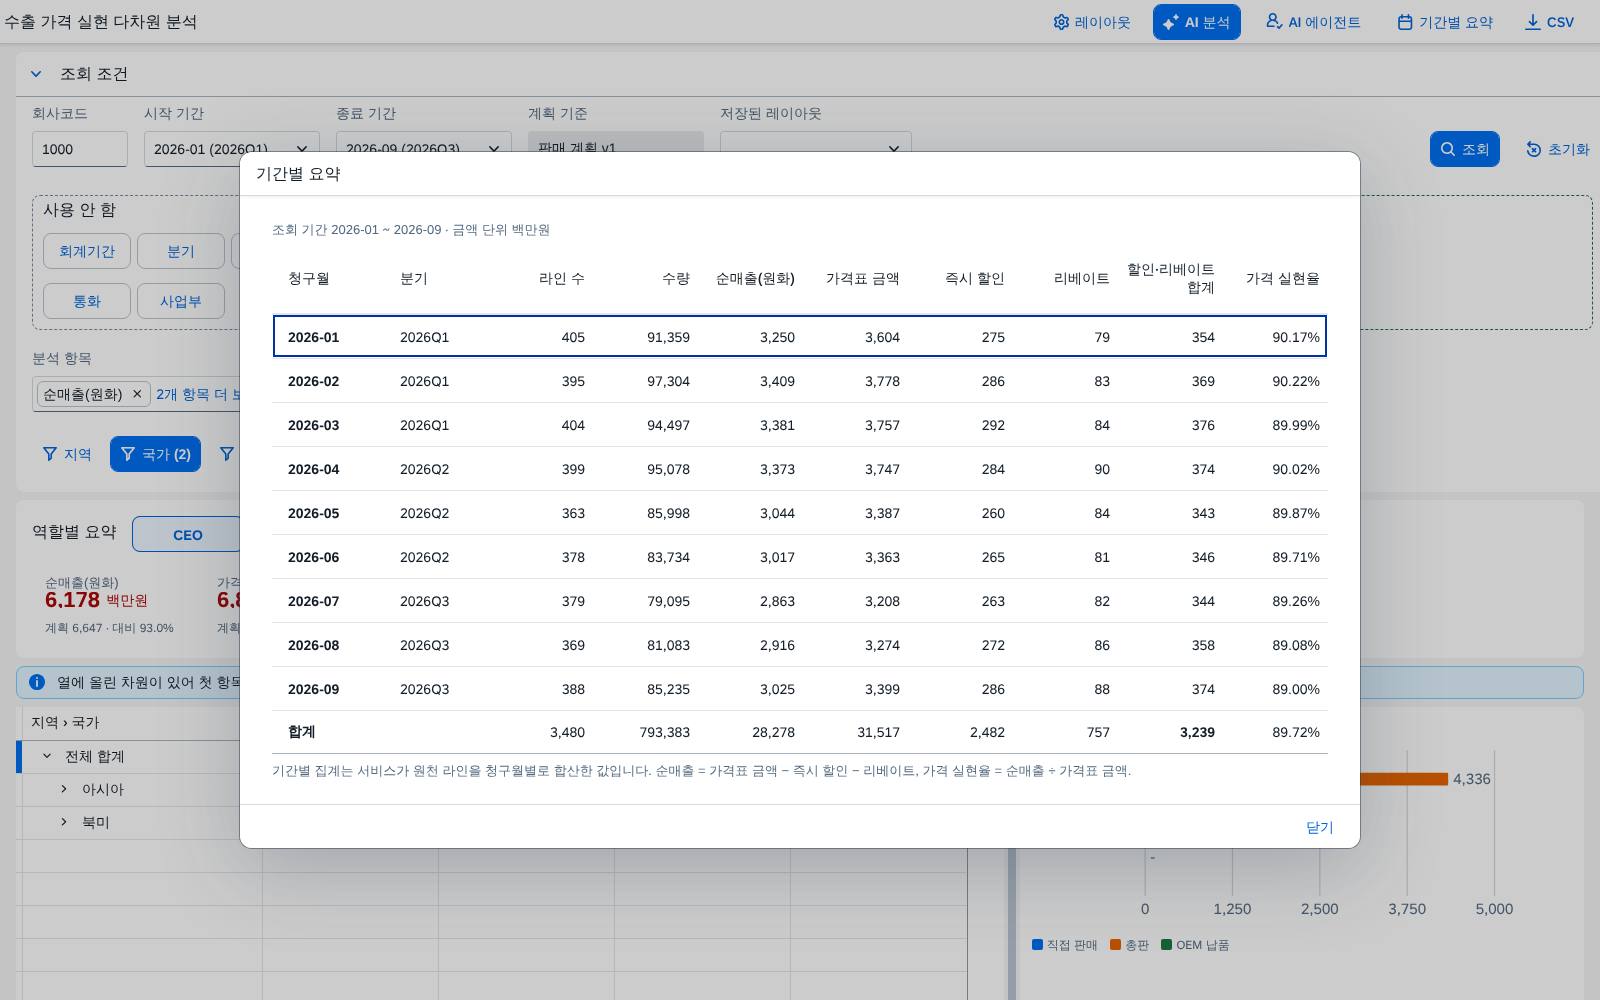Click the 2026-07 billing month cell
Image resolution: width=1600 pixels, height=1000 pixels.
313,601
